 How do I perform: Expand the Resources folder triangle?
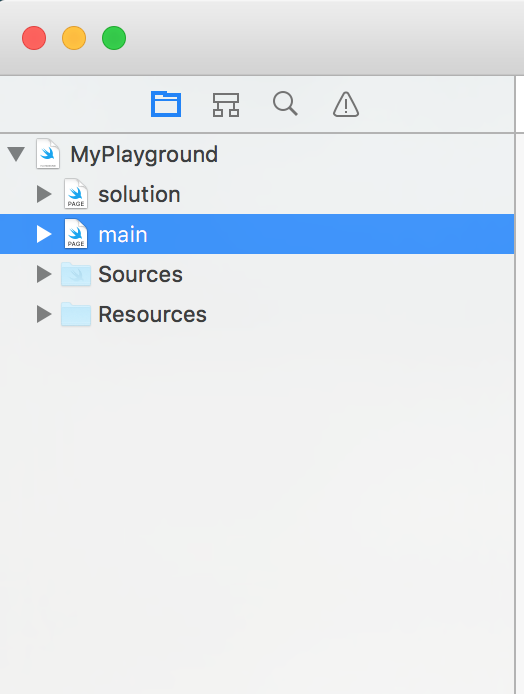(x=44, y=314)
